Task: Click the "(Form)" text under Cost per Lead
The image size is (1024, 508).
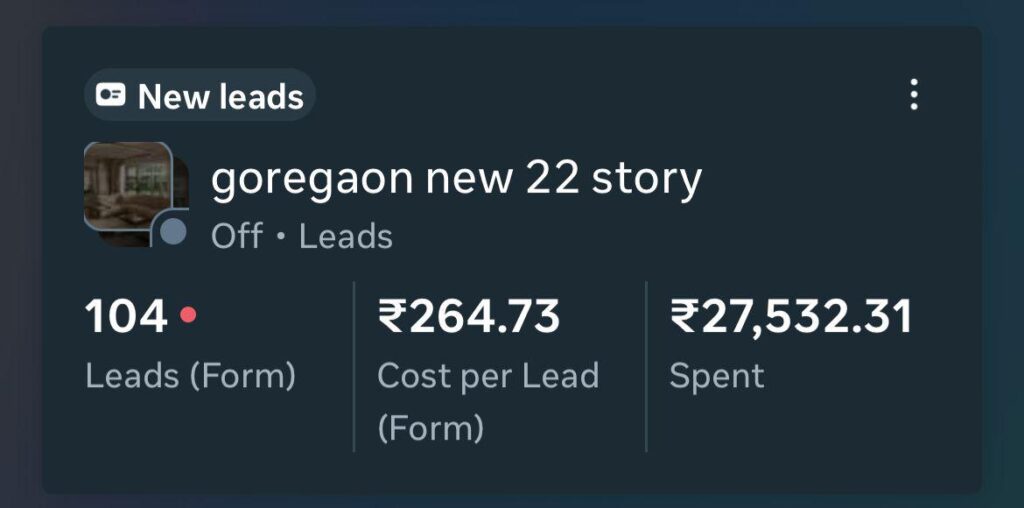Action: click(x=430, y=429)
